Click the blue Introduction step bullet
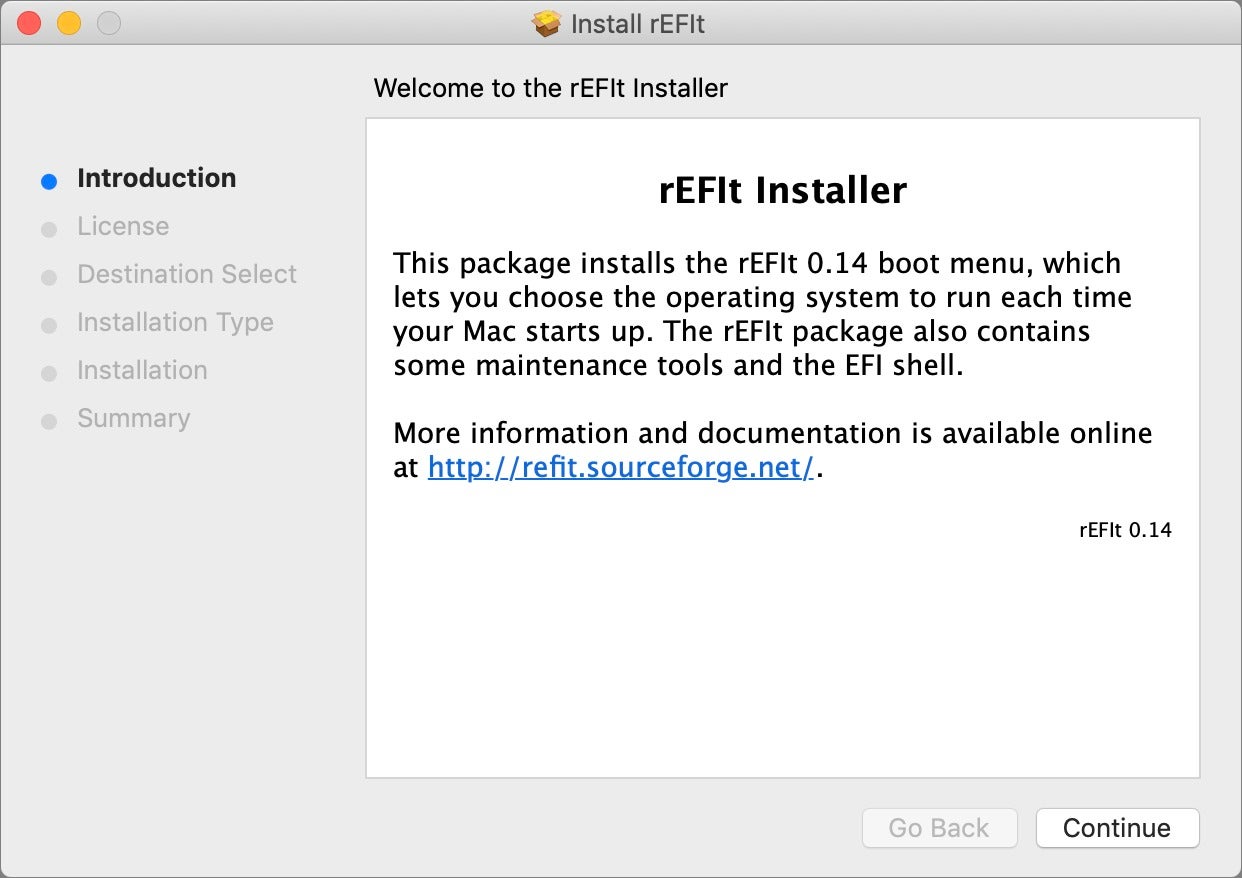The height and width of the screenshot is (878, 1242). coord(49,181)
